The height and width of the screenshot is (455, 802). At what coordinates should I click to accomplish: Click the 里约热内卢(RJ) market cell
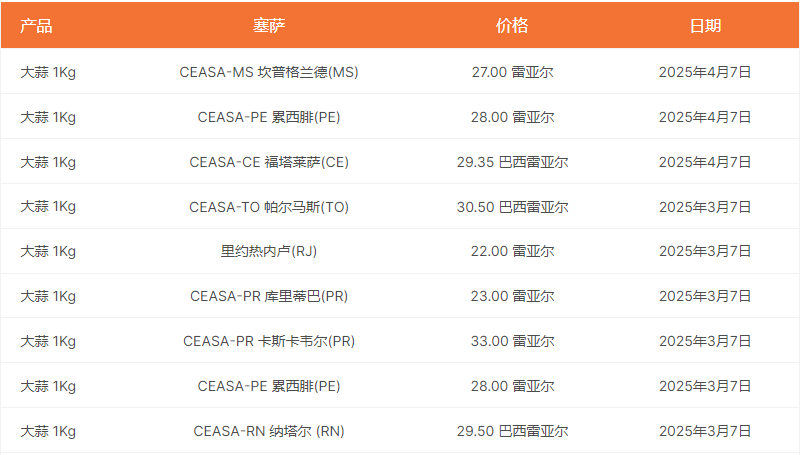tap(269, 251)
